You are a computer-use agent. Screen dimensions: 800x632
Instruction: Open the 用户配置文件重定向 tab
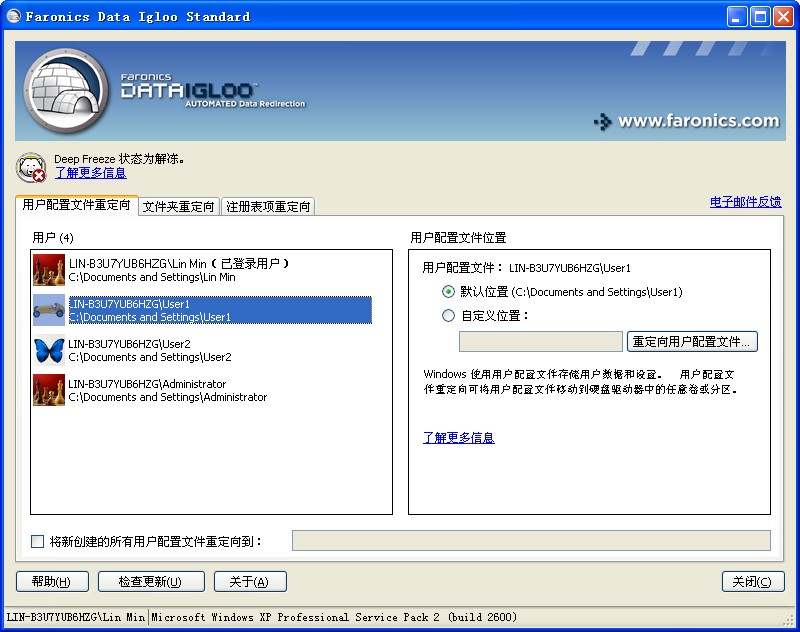point(76,205)
